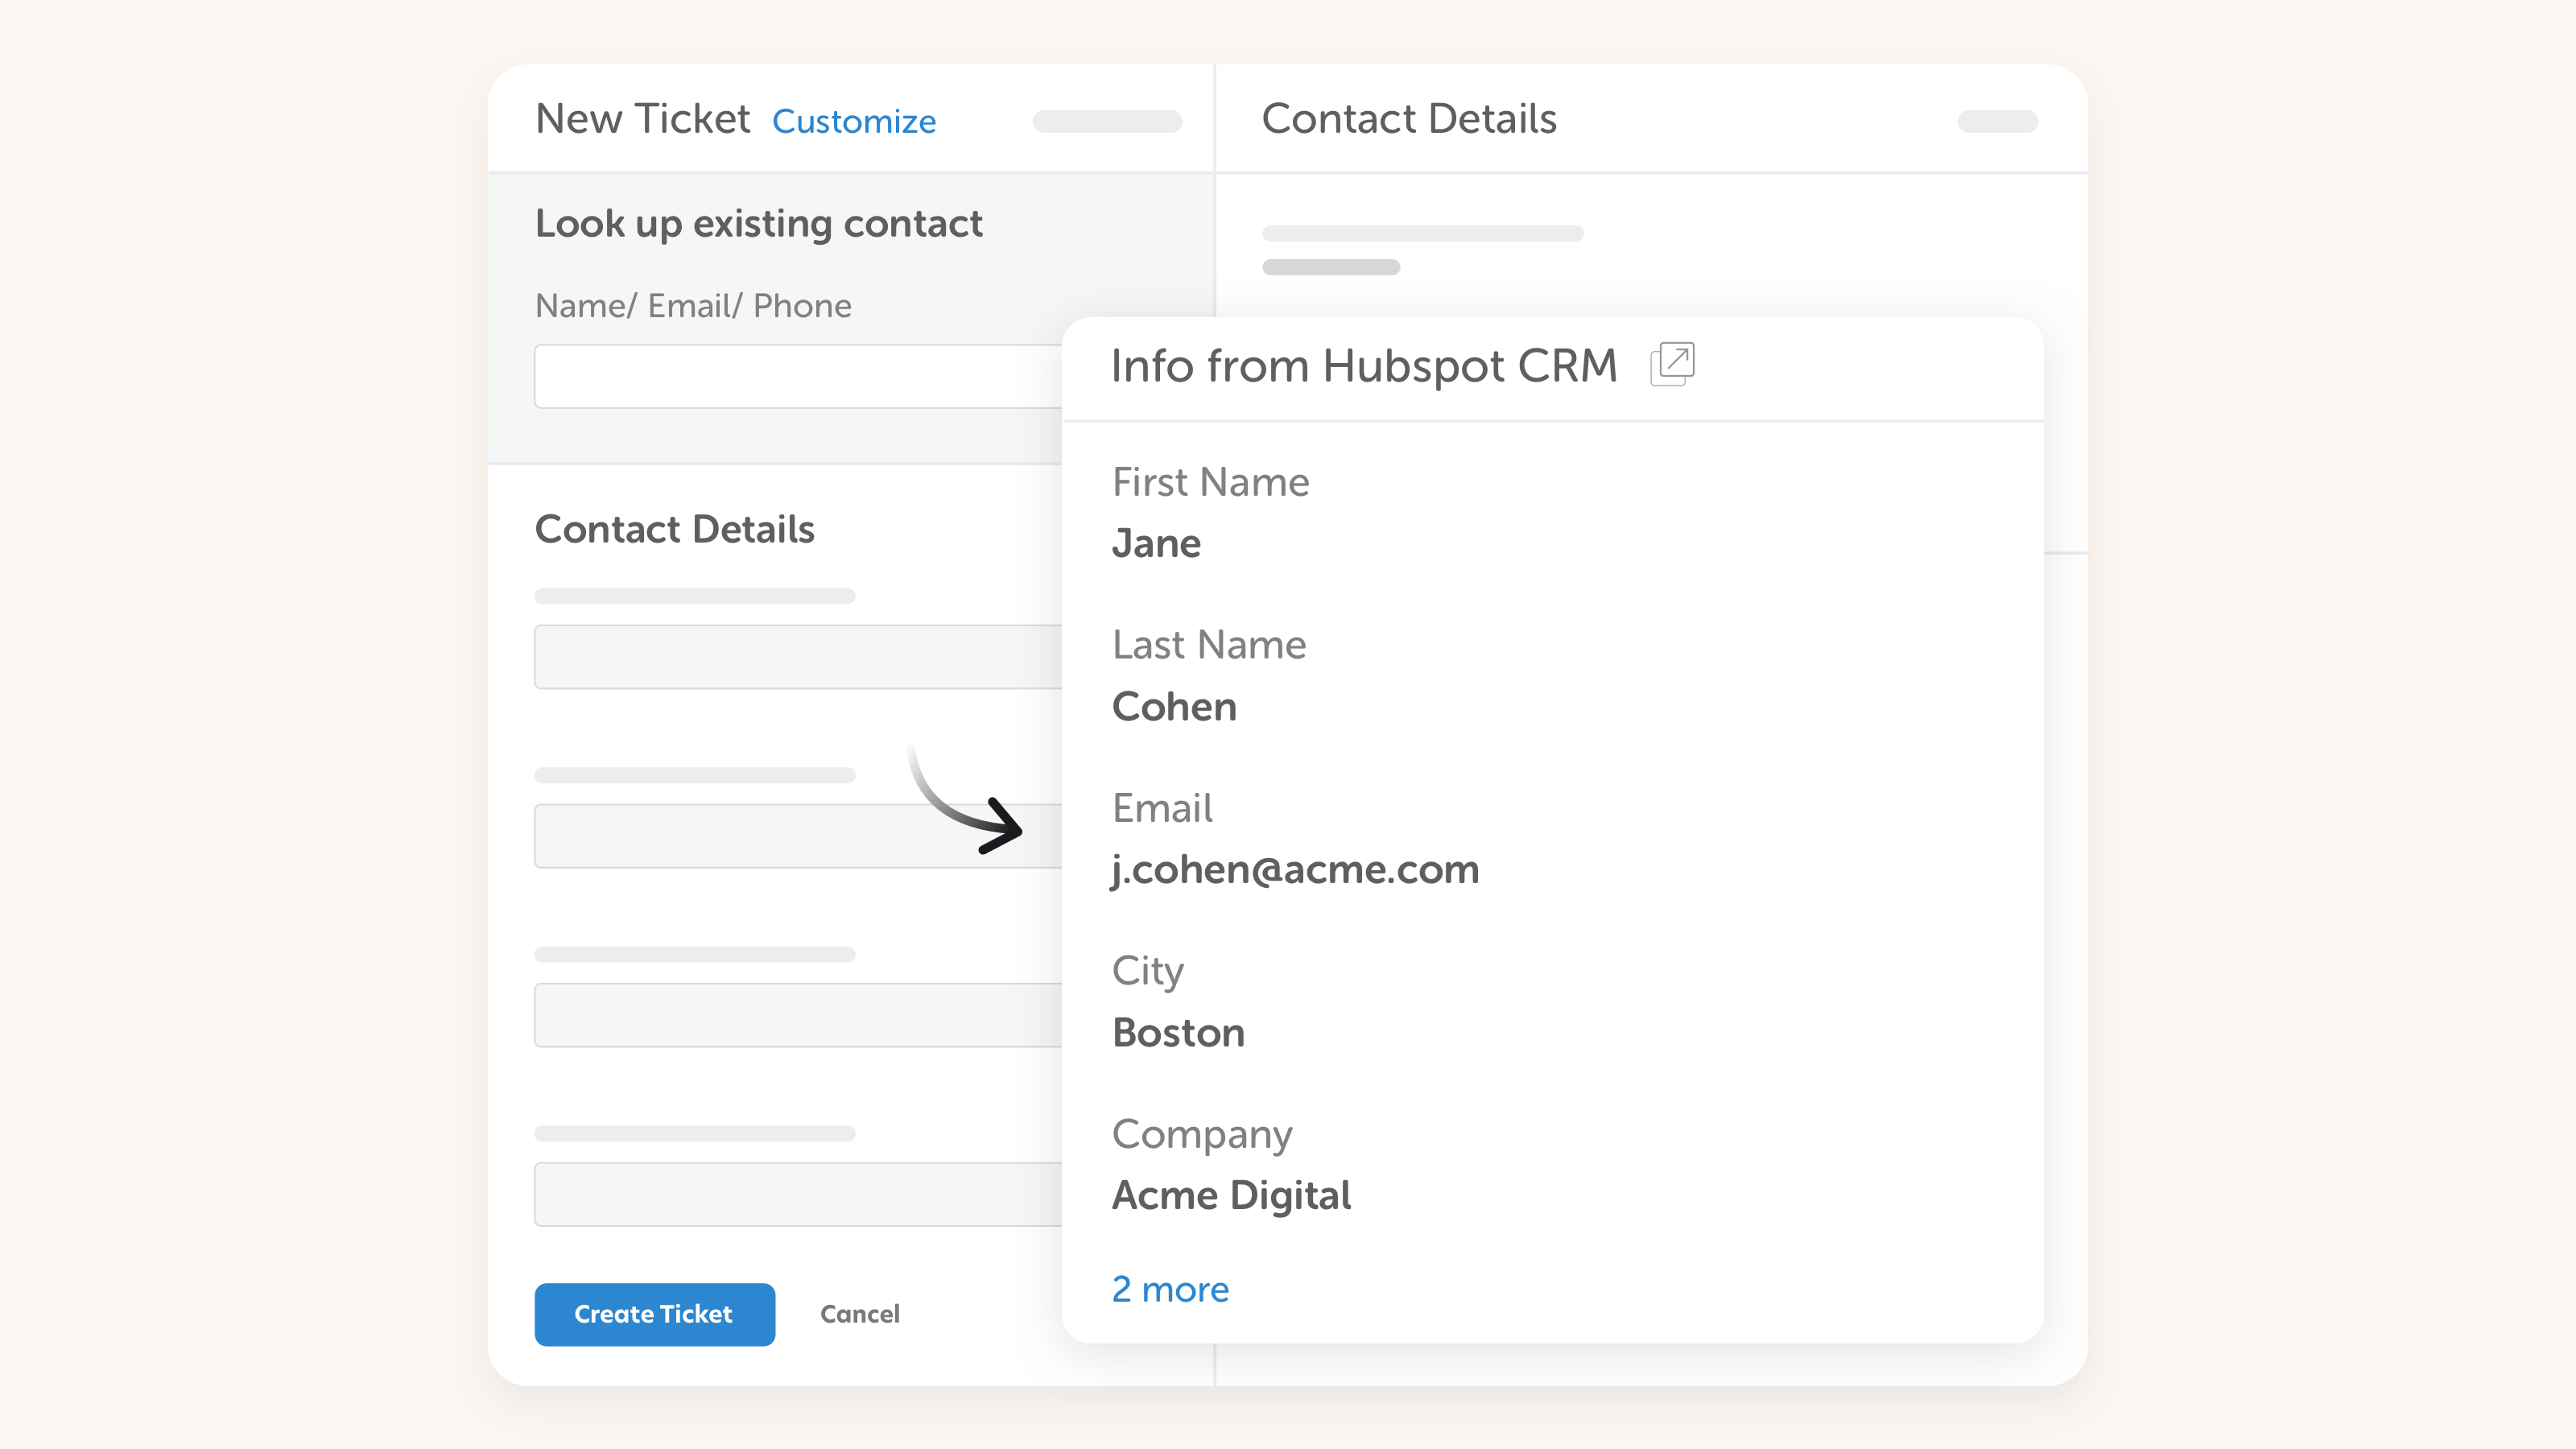Select the city value Boston
The image size is (2576, 1449).
click(x=1178, y=1033)
